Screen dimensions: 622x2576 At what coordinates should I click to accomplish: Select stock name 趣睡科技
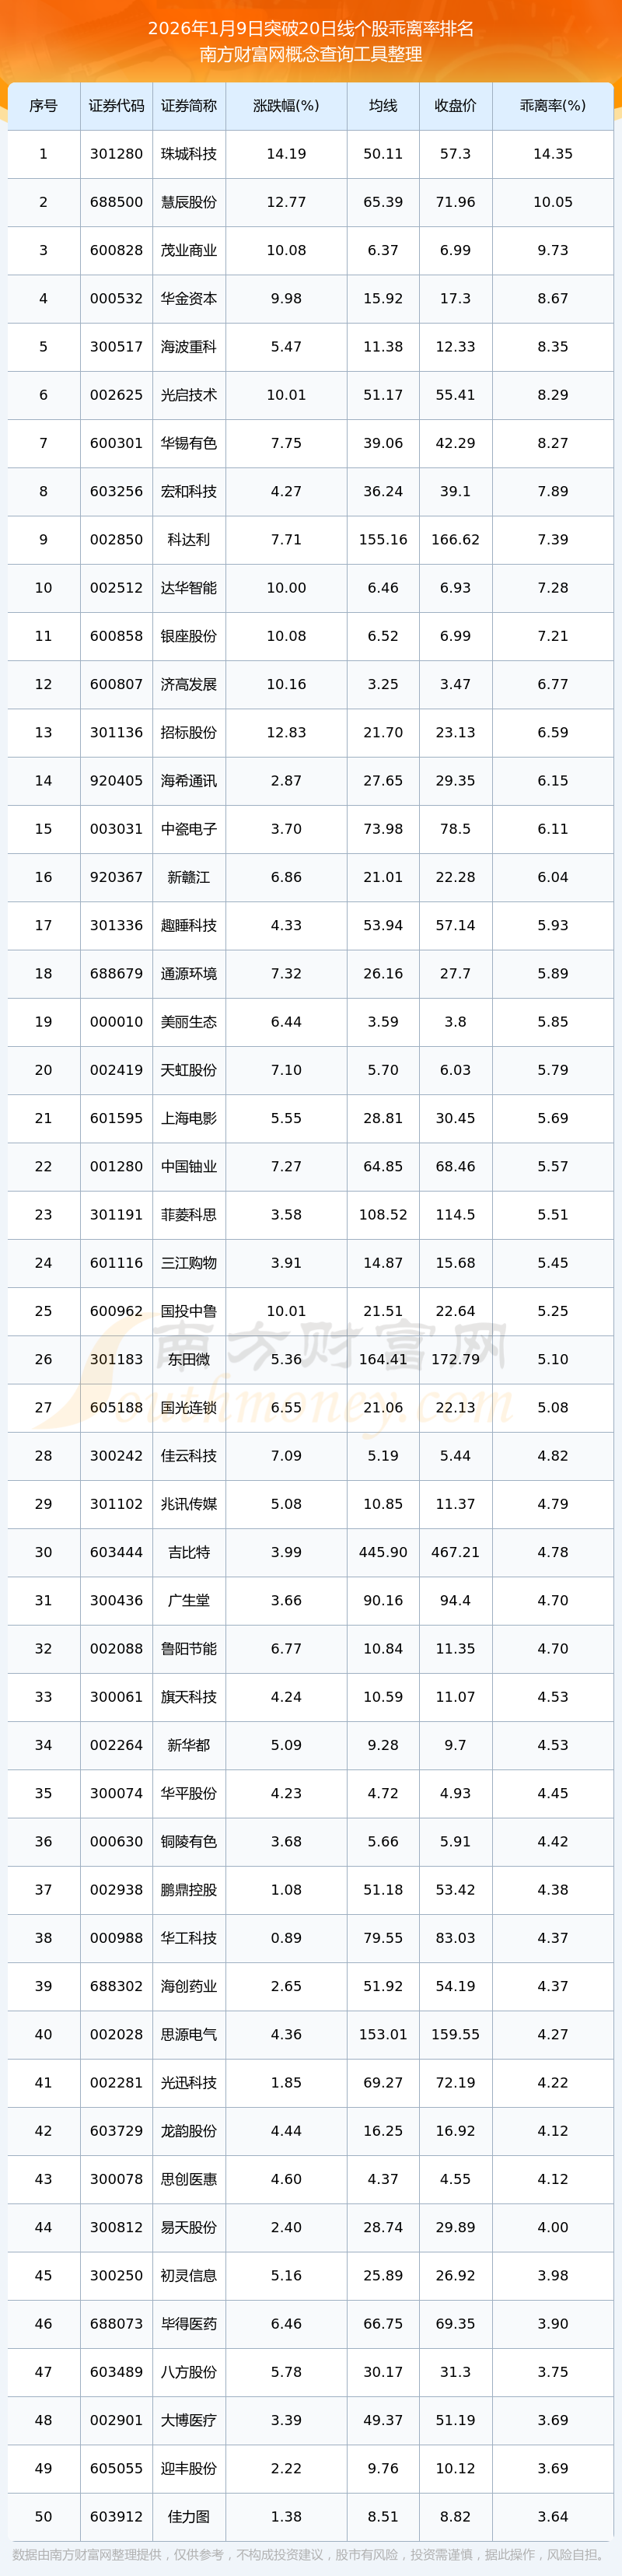[189, 925]
